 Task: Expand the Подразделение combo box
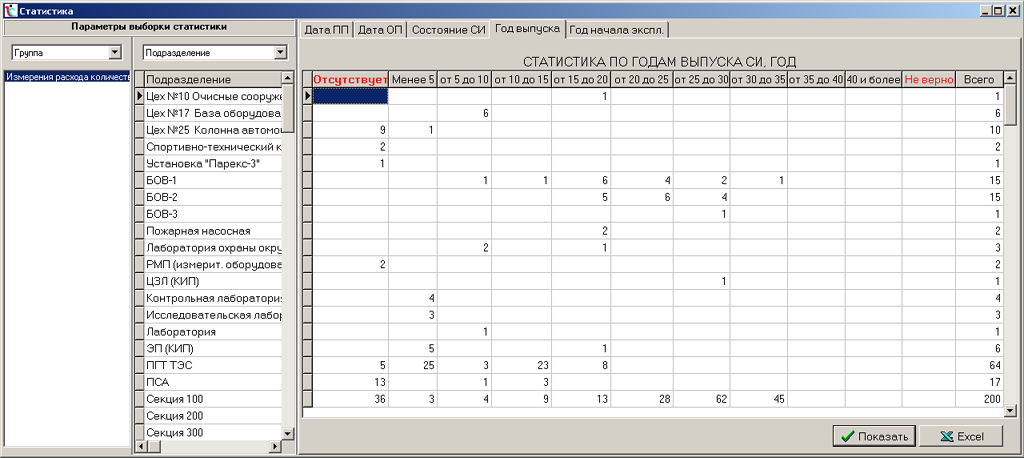click(278, 51)
